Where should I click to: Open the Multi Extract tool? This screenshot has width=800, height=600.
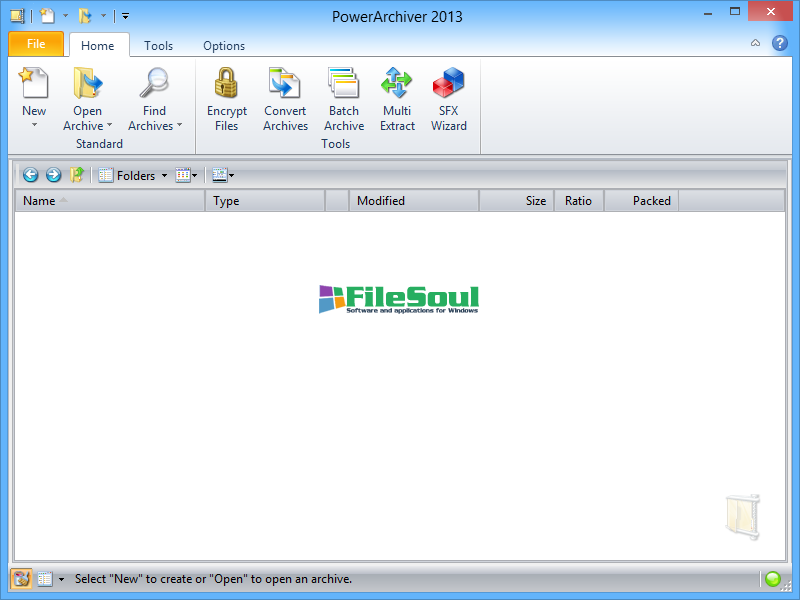point(397,99)
